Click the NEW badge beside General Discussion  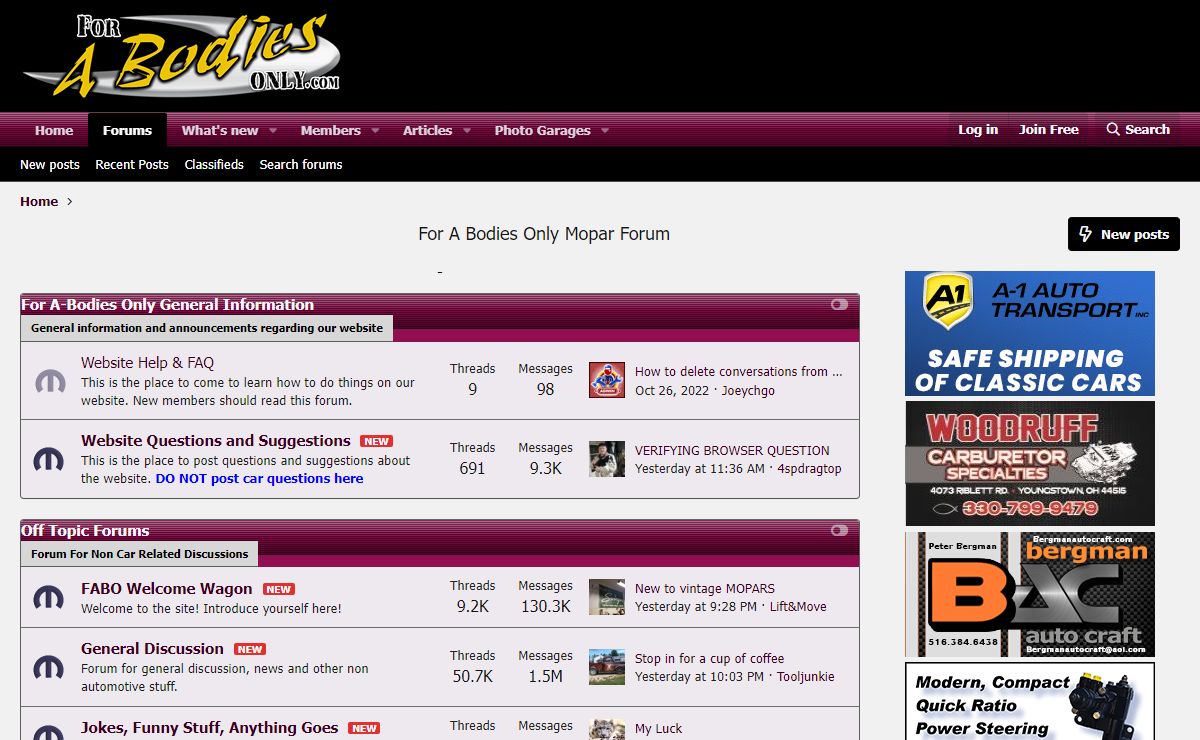(250, 649)
